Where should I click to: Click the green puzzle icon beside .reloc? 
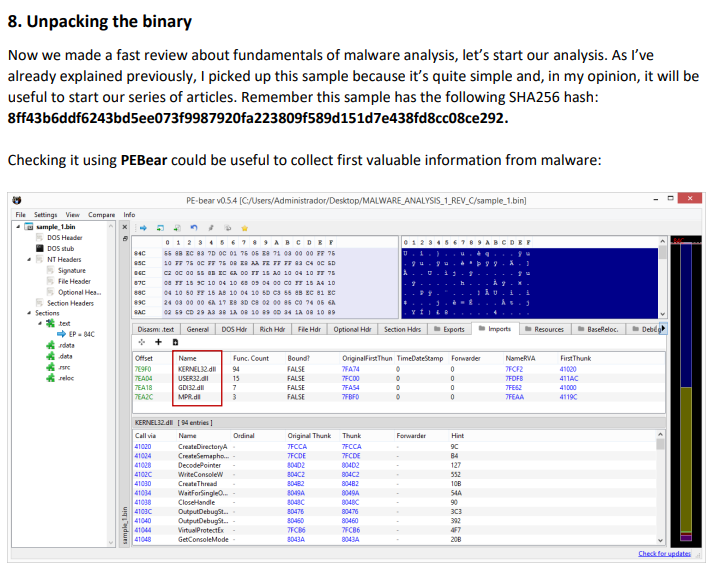coord(50,378)
